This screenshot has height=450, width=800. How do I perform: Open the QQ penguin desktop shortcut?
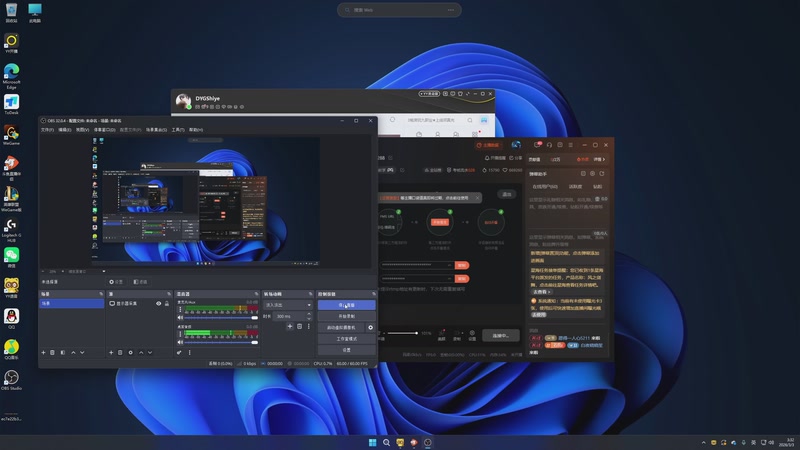click(11, 319)
